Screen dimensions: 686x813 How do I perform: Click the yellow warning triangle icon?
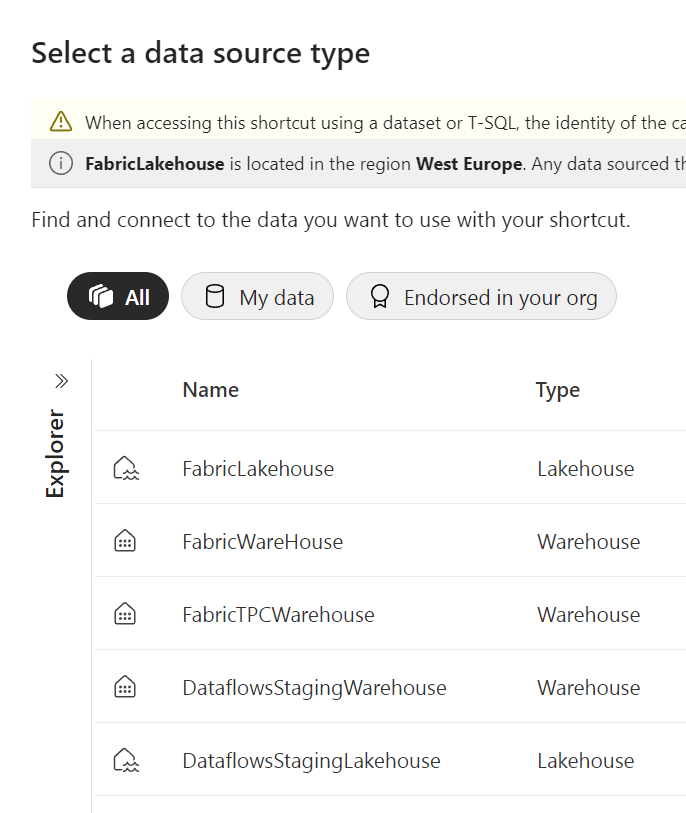coord(61,122)
